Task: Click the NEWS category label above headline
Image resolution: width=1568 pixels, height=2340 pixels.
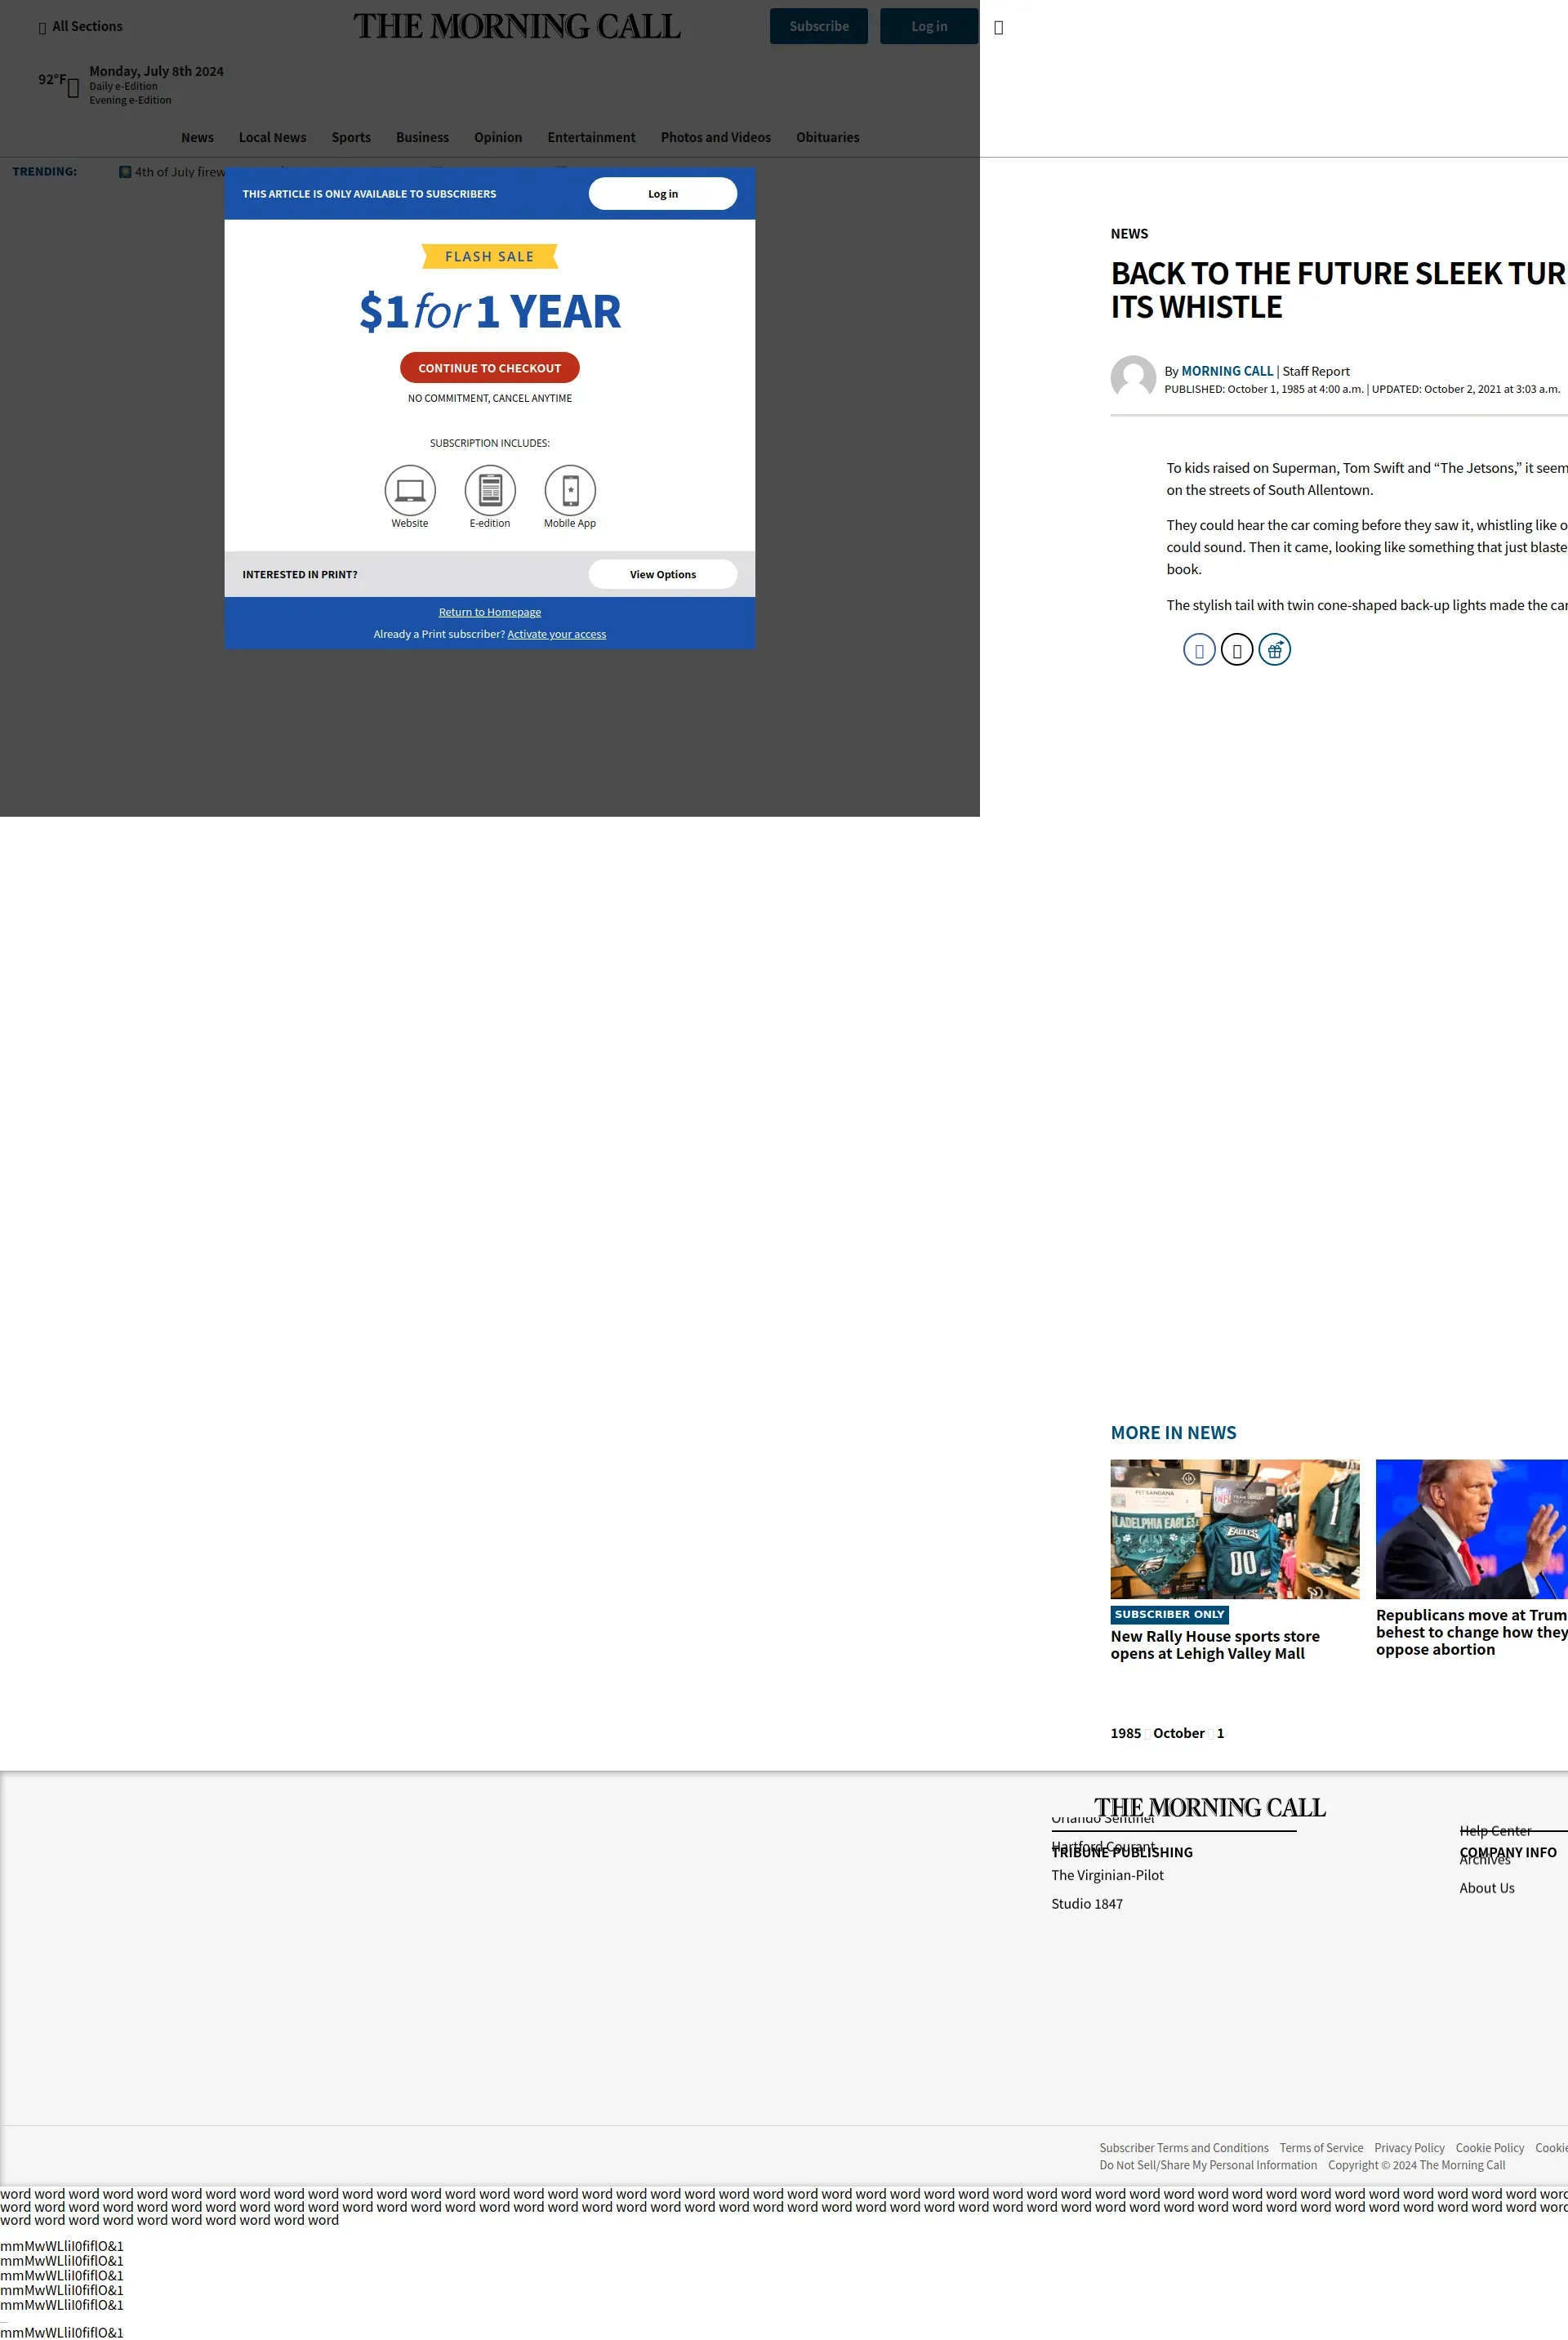Action: click(x=1129, y=234)
